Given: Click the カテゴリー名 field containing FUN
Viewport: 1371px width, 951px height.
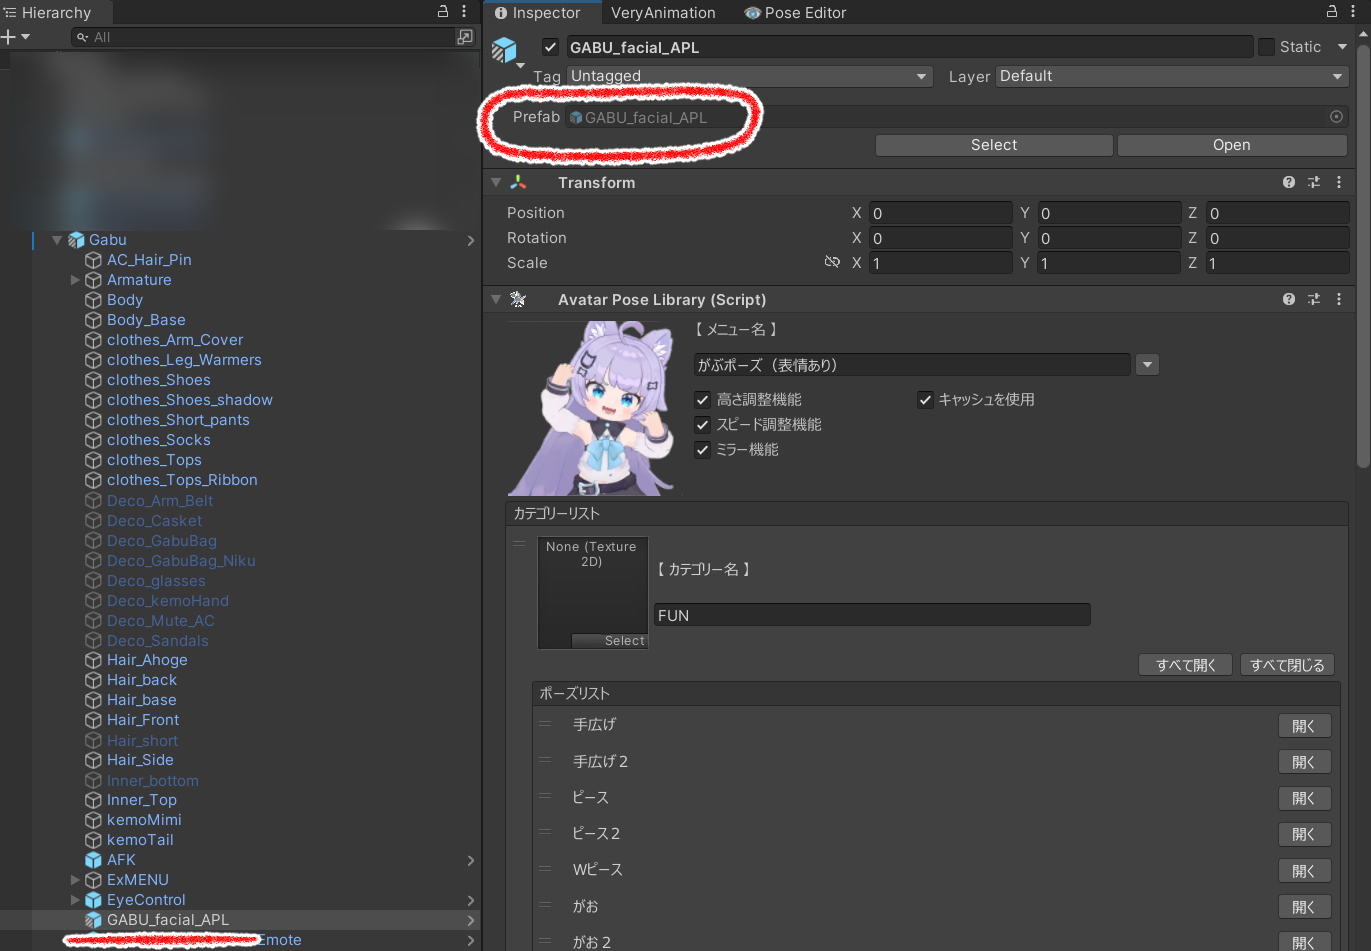Looking at the screenshot, I should pyautogui.click(x=871, y=615).
